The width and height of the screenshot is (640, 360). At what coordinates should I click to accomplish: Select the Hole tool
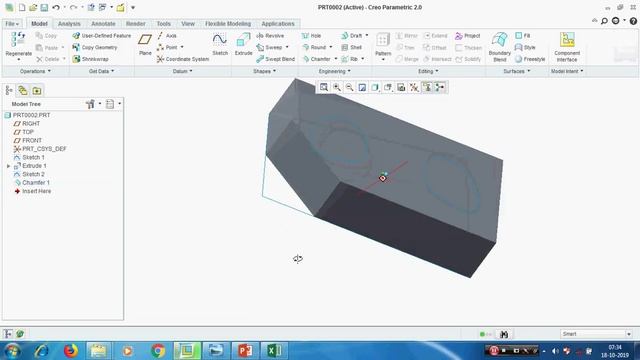(311, 36)
